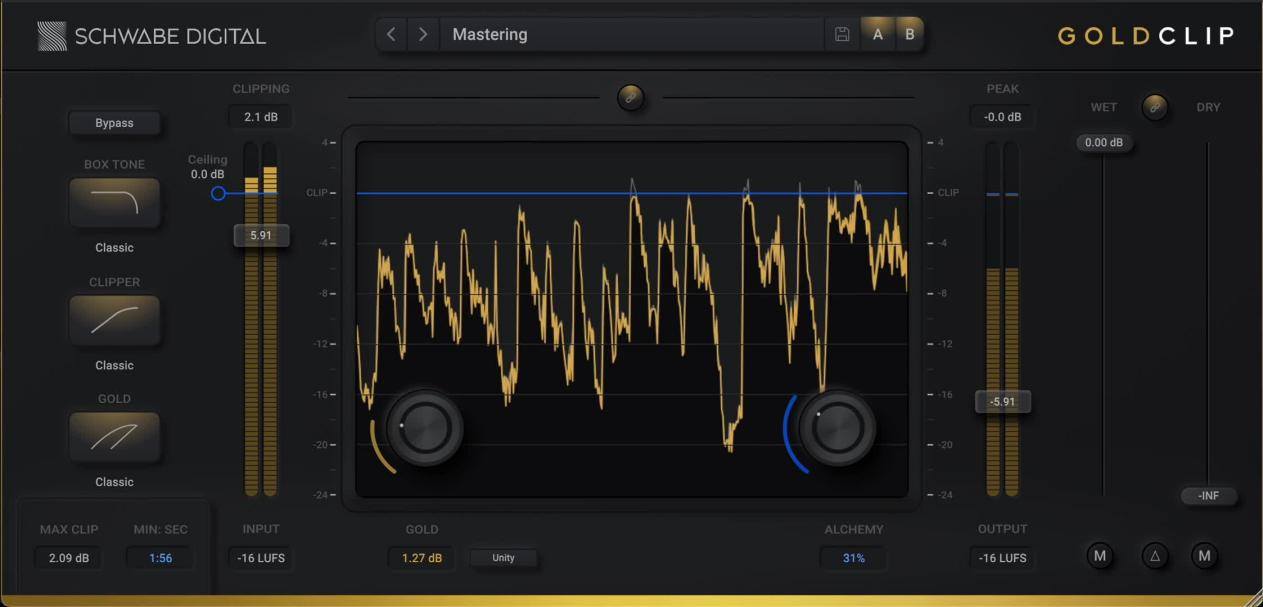The image size is (1263, 607).
Task: Toggle input/output link above the waveform display
Action: click(631, 97)
